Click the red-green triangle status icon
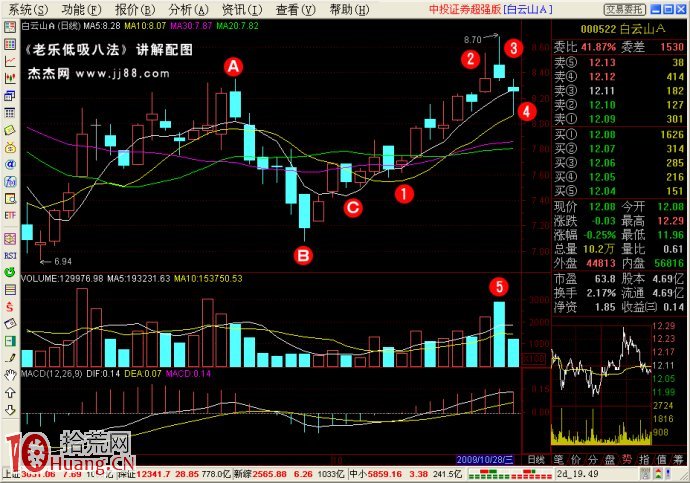Screen dimensions: 690x483 tap(659, 474)
